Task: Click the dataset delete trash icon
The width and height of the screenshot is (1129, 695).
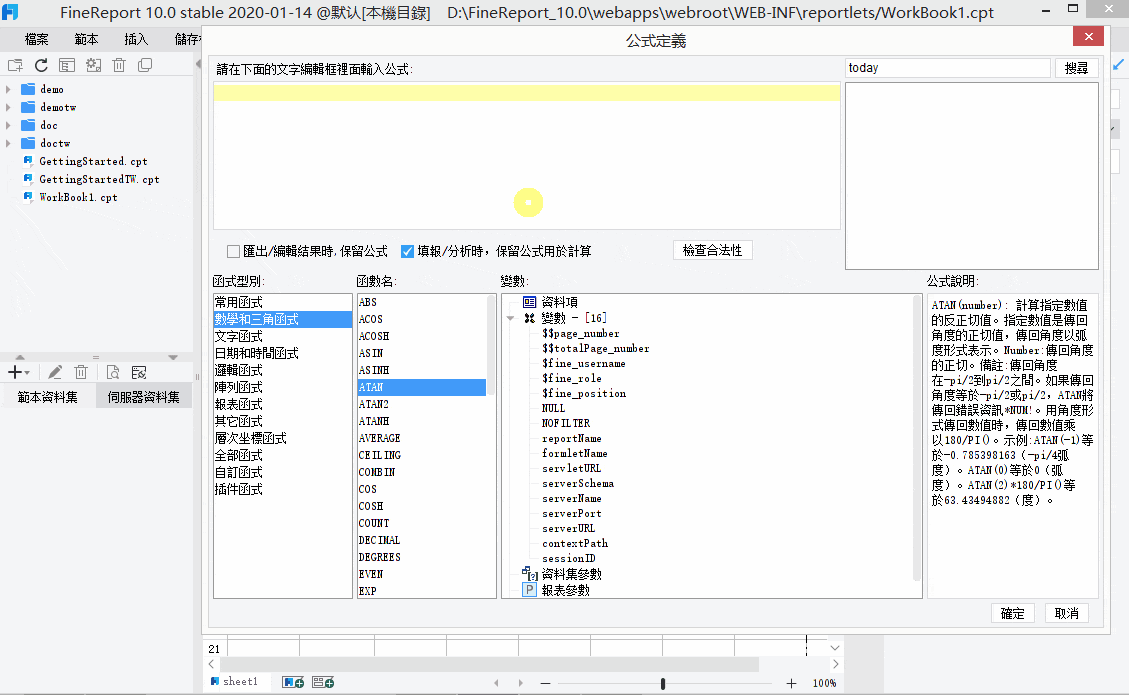Action: click(81, 372)
